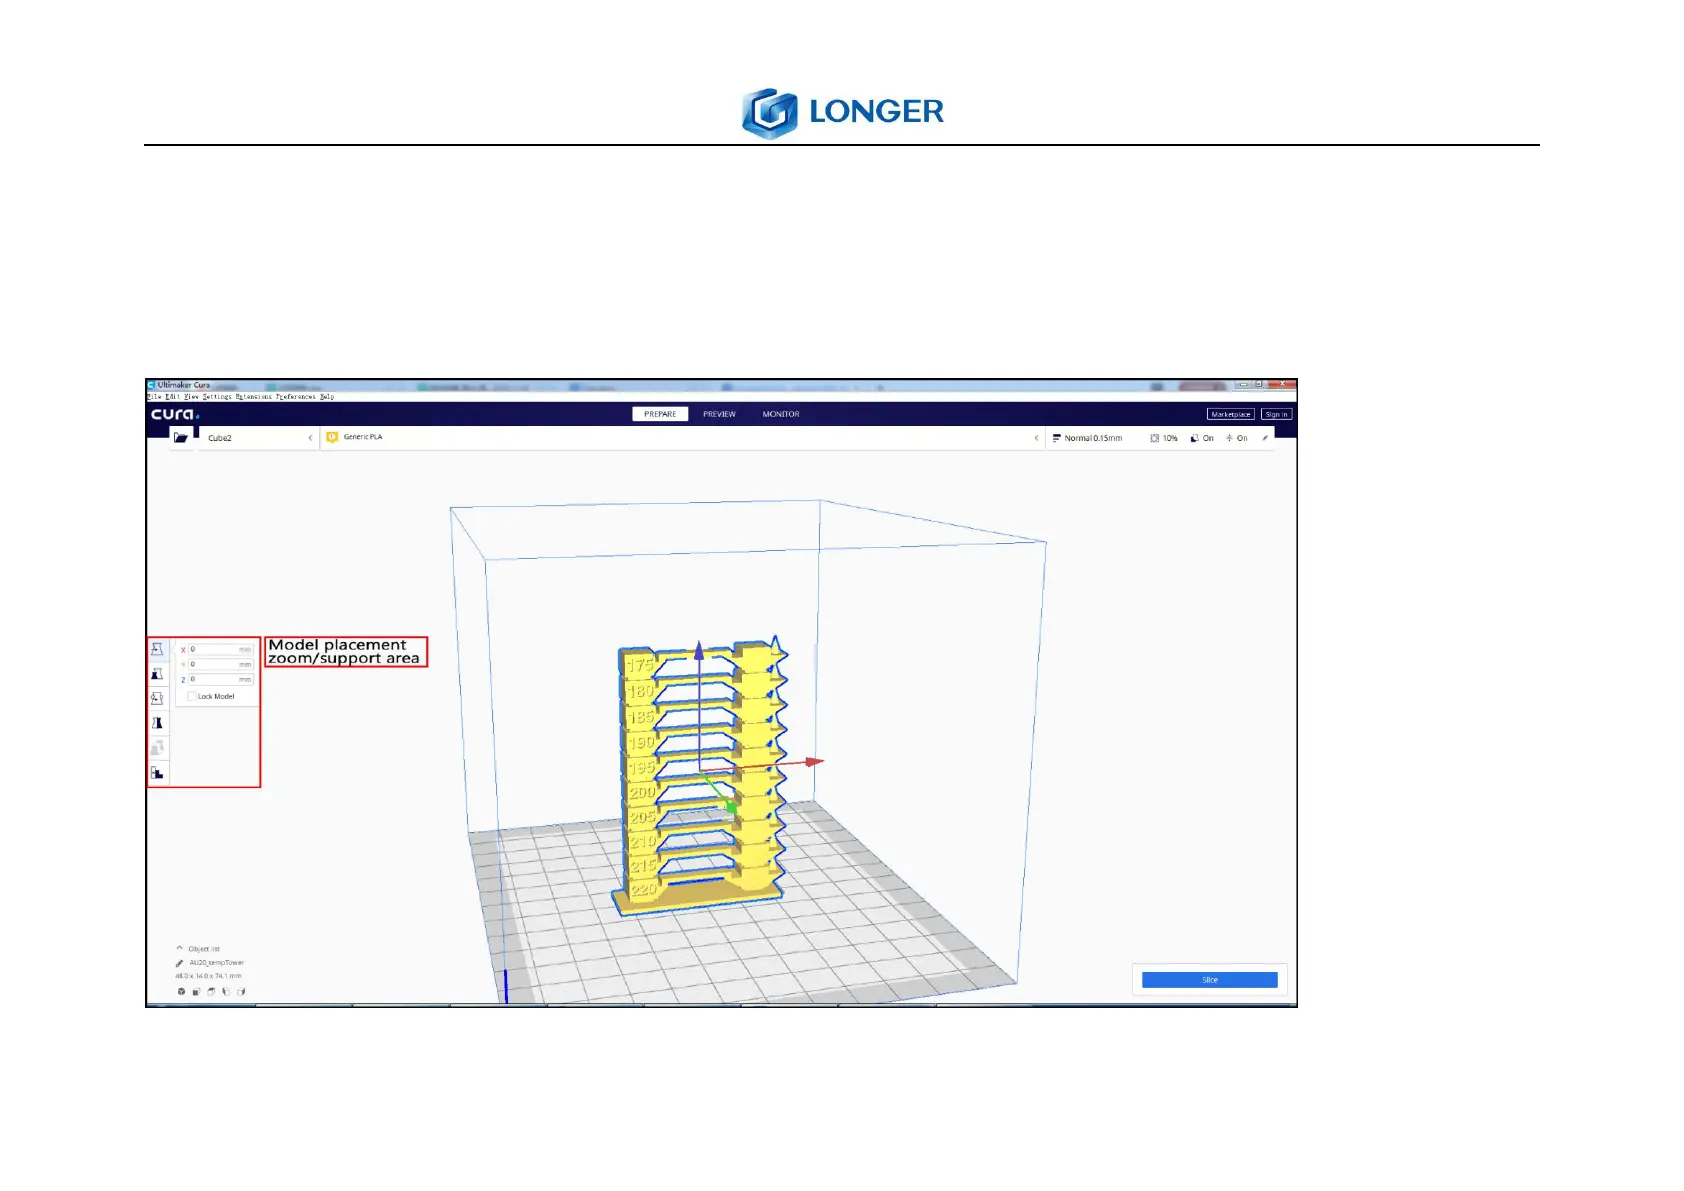Open file using the folder icon

pyautogui.click(x=181, y=438)
